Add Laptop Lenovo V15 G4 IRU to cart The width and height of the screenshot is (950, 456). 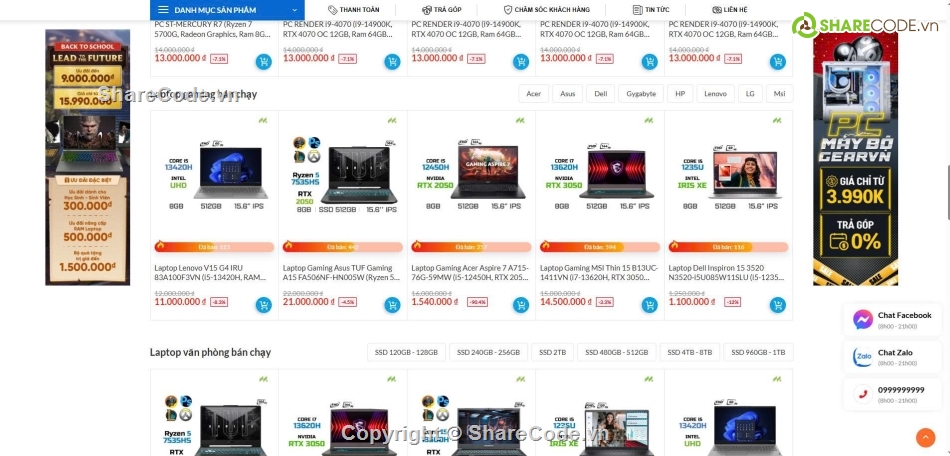[264, 305]
